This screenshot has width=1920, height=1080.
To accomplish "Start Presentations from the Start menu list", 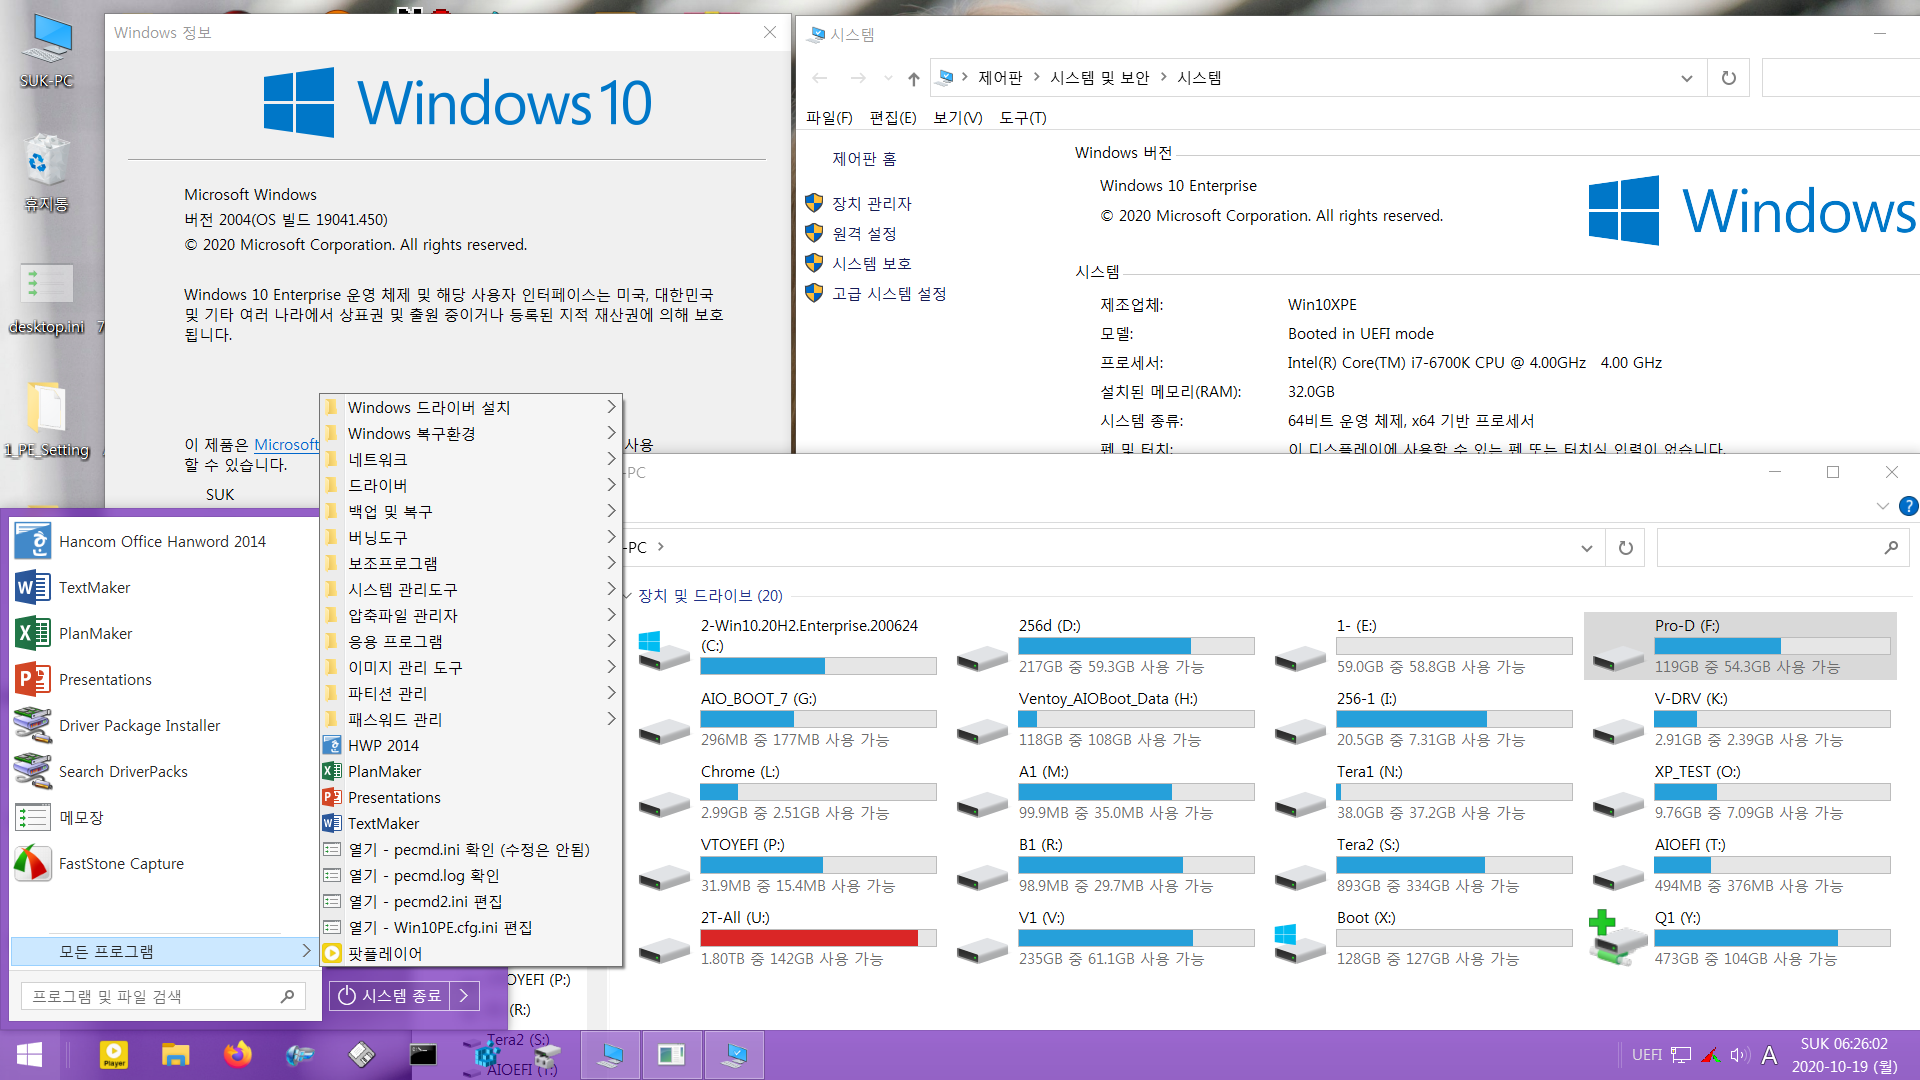I will [165, 679].
